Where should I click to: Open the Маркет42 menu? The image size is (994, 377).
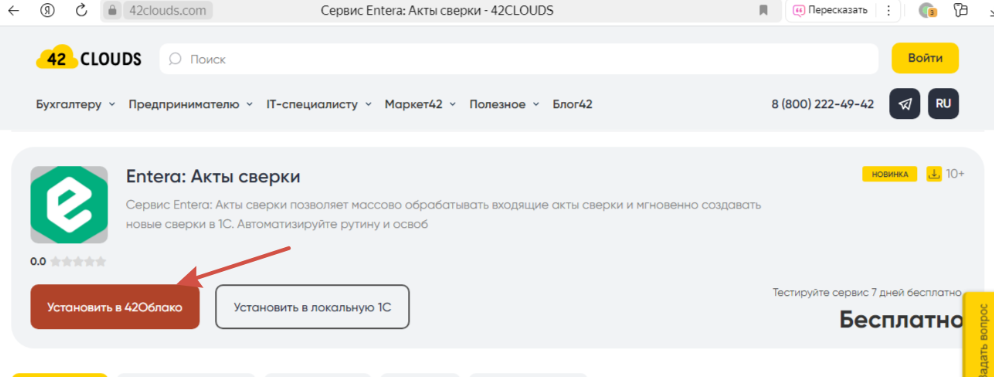click(x=420, y=105)
